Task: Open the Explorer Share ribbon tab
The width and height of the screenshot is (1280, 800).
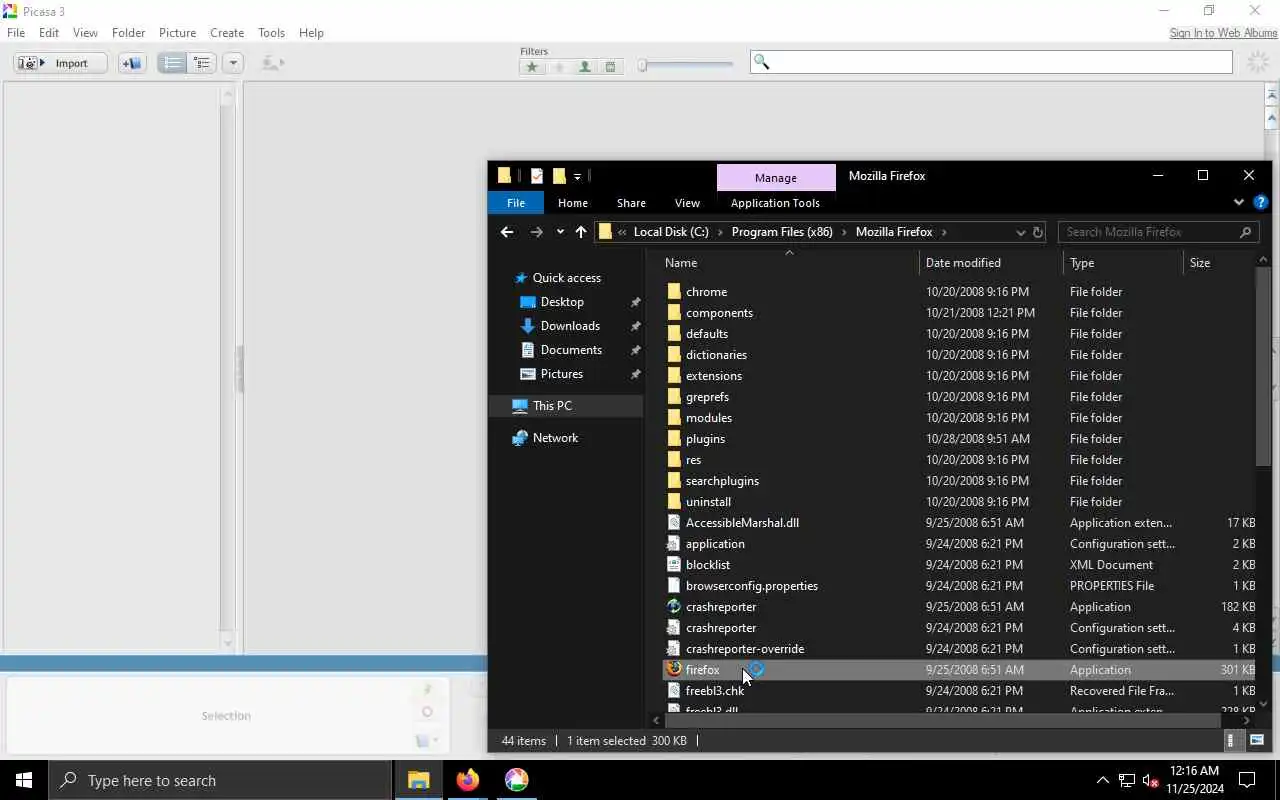Action: click(x=631, y=203)
